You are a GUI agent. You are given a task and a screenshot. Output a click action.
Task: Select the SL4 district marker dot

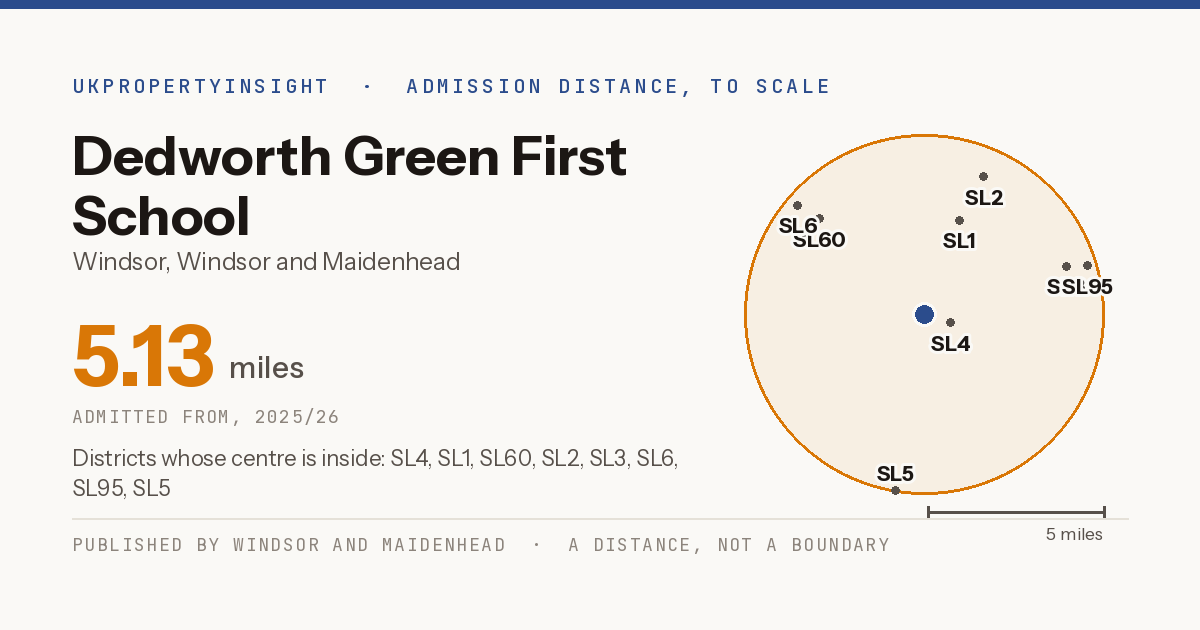coord(950,322)
